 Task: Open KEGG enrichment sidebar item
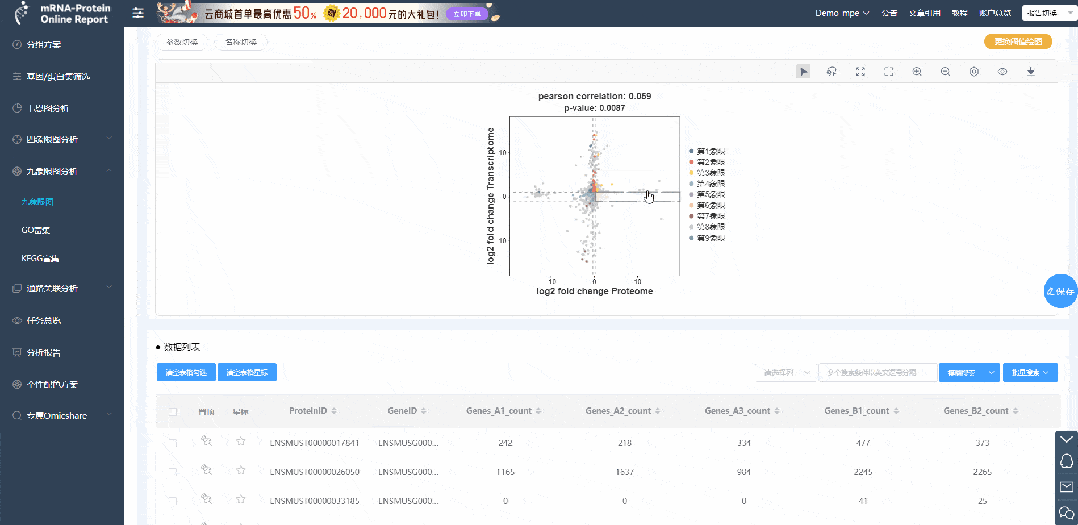[39, 258]
